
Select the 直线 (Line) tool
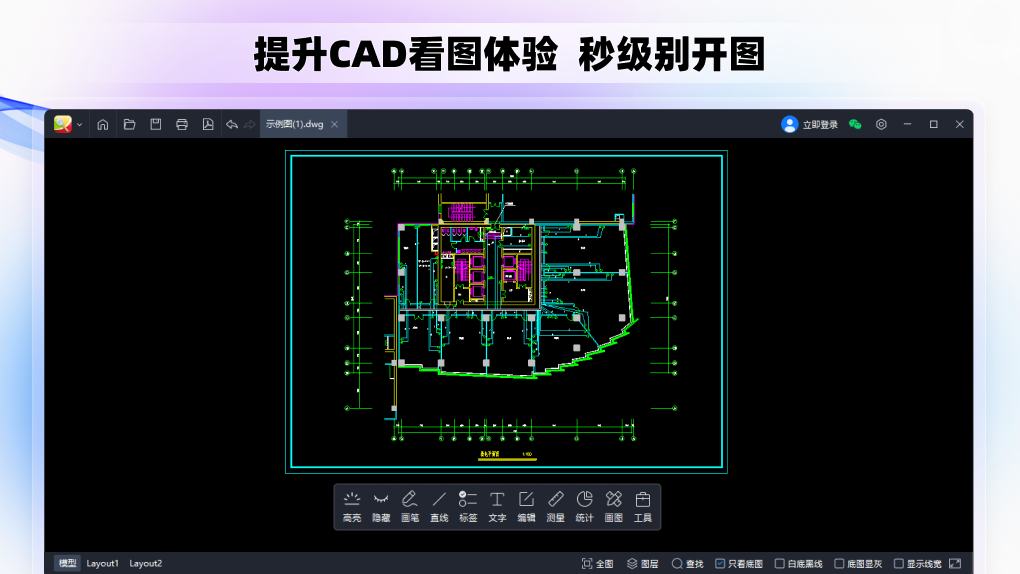coord(439,505)
